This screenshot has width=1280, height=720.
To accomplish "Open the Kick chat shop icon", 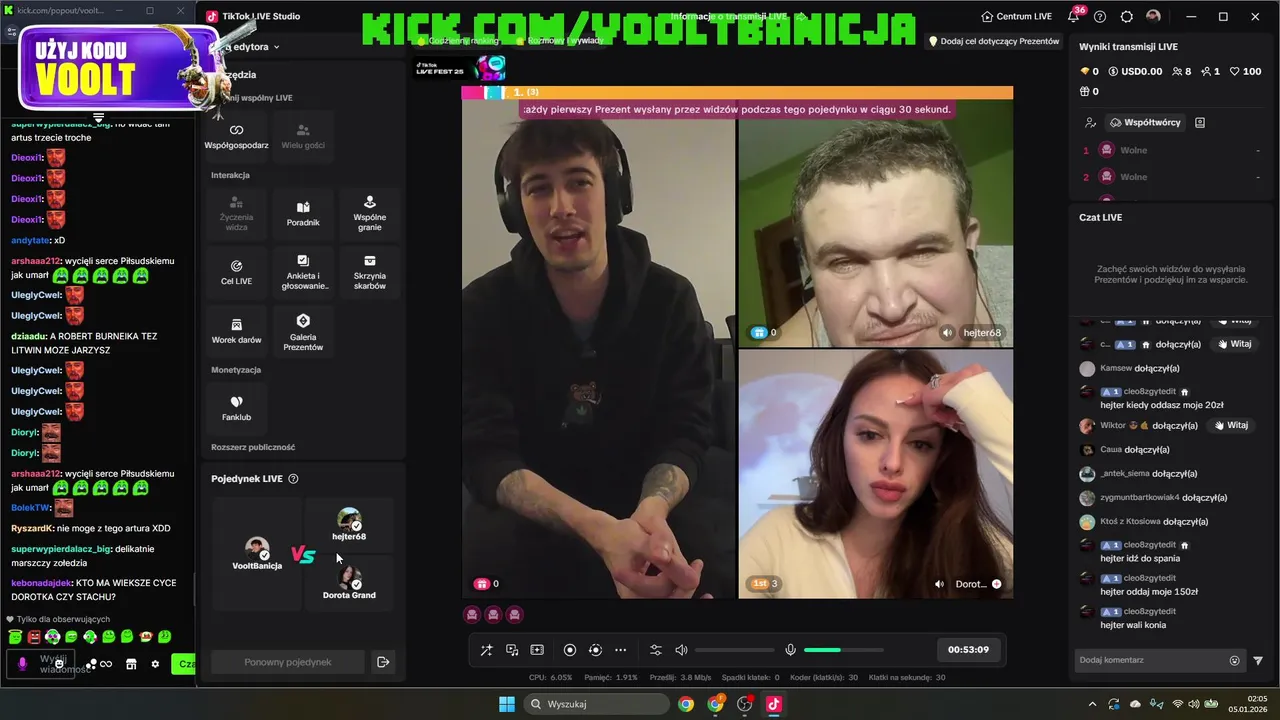I will coord(131,664).
